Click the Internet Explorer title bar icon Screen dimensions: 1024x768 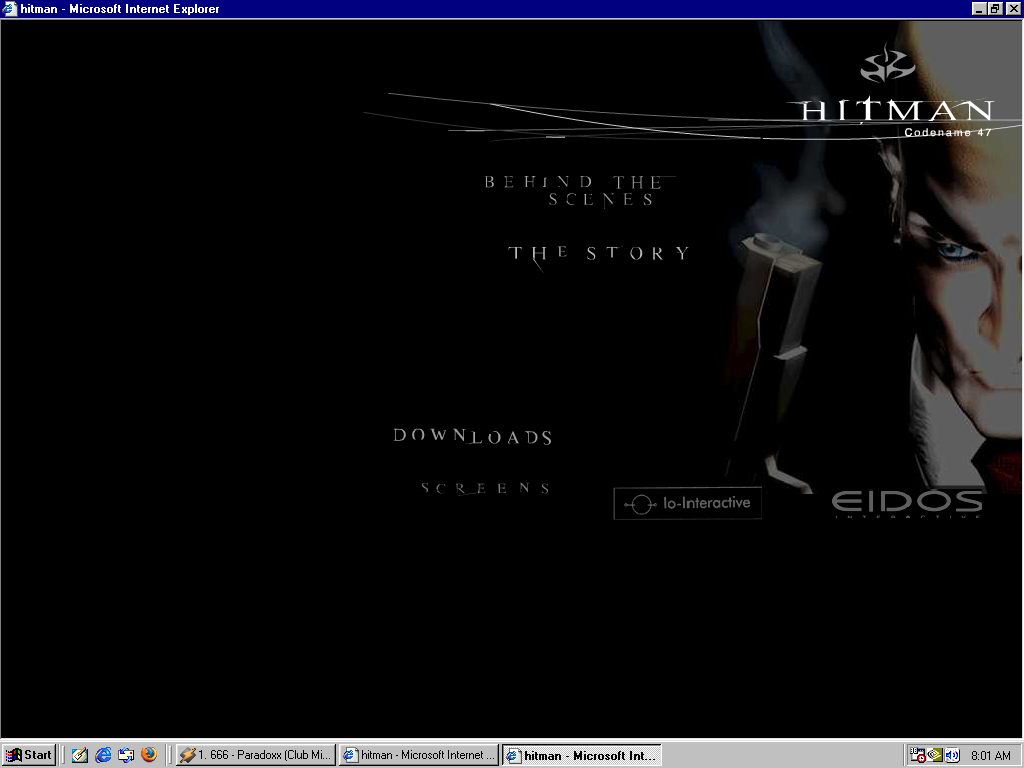point(10,9)
